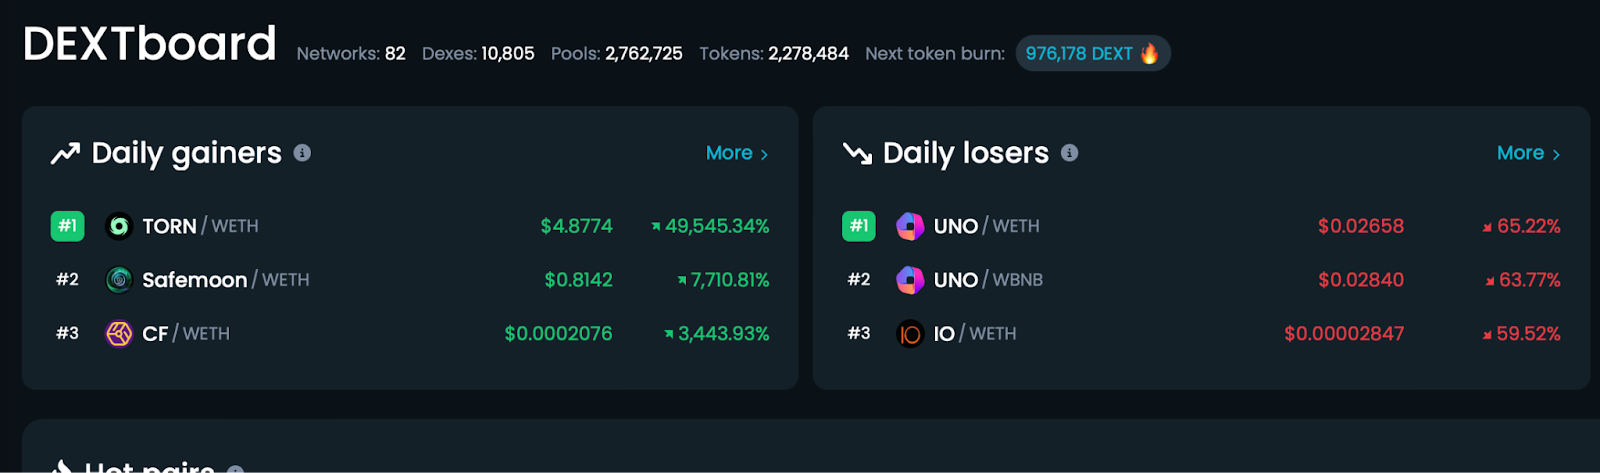
Task: Click the 49,545.34% gain value for TORN
Action: click(710, 226)
